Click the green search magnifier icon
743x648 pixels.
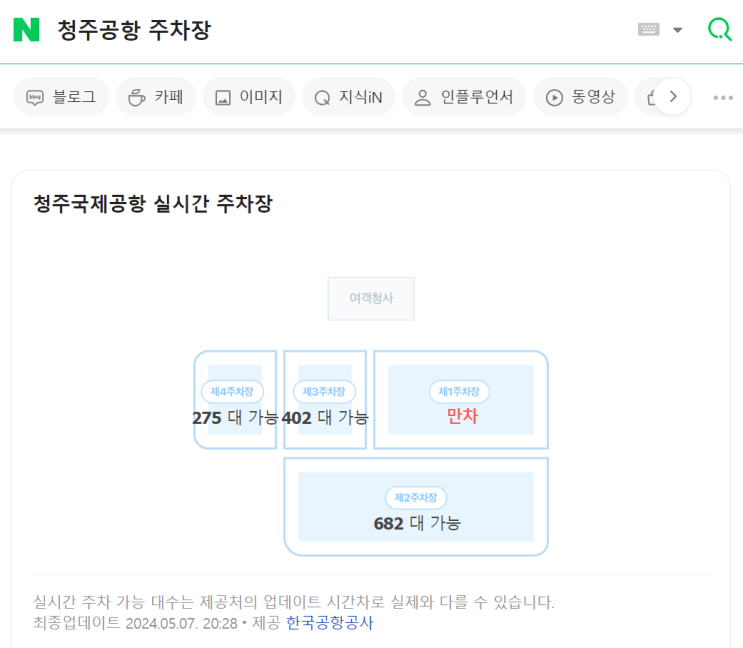coord(720,29)
